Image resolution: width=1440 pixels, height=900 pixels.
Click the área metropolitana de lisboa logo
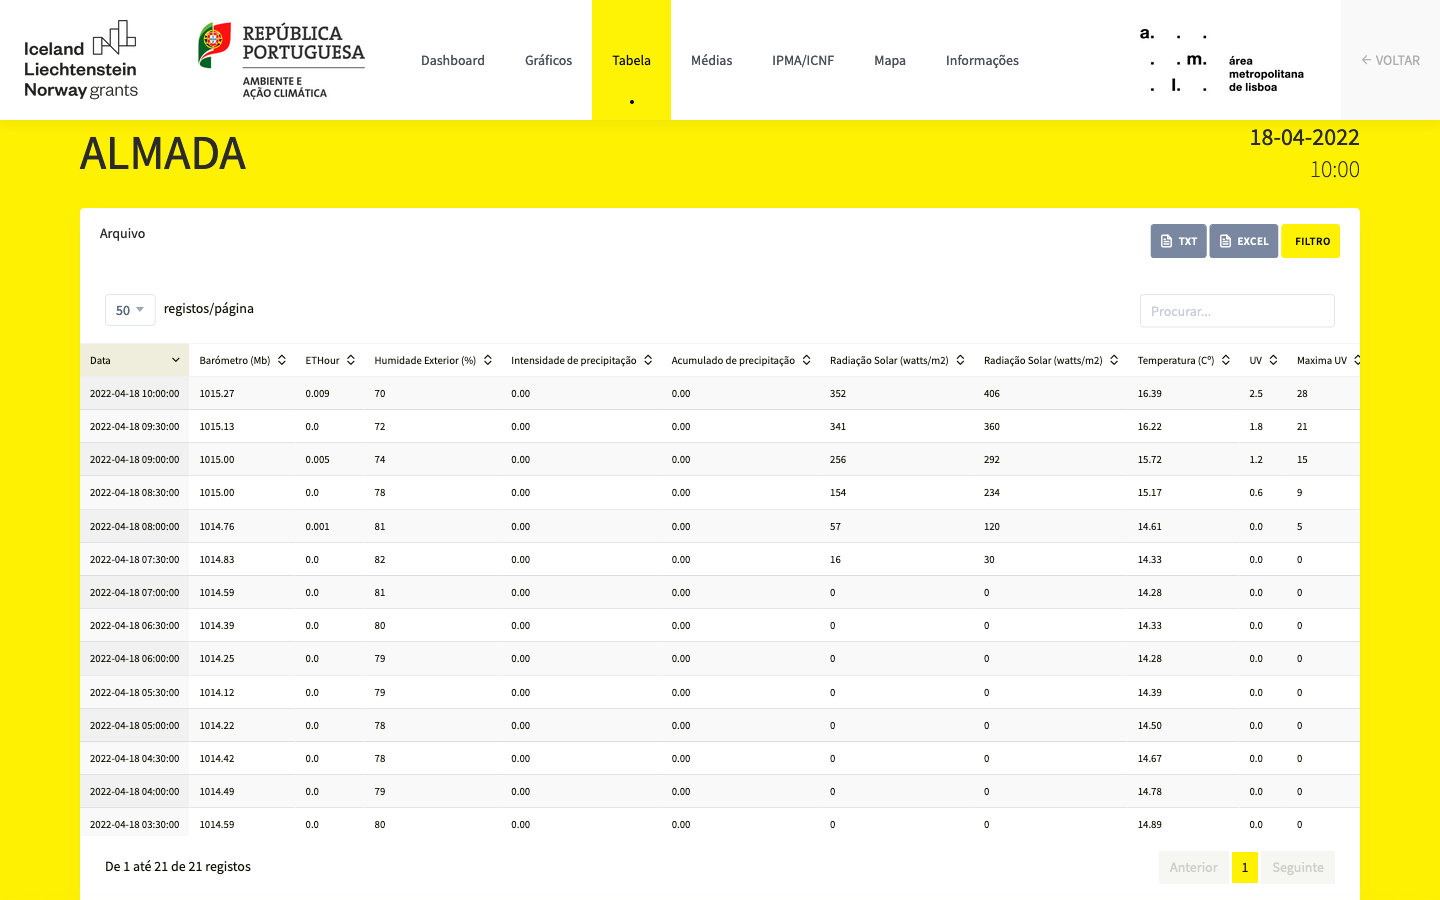pos(1222,61)
